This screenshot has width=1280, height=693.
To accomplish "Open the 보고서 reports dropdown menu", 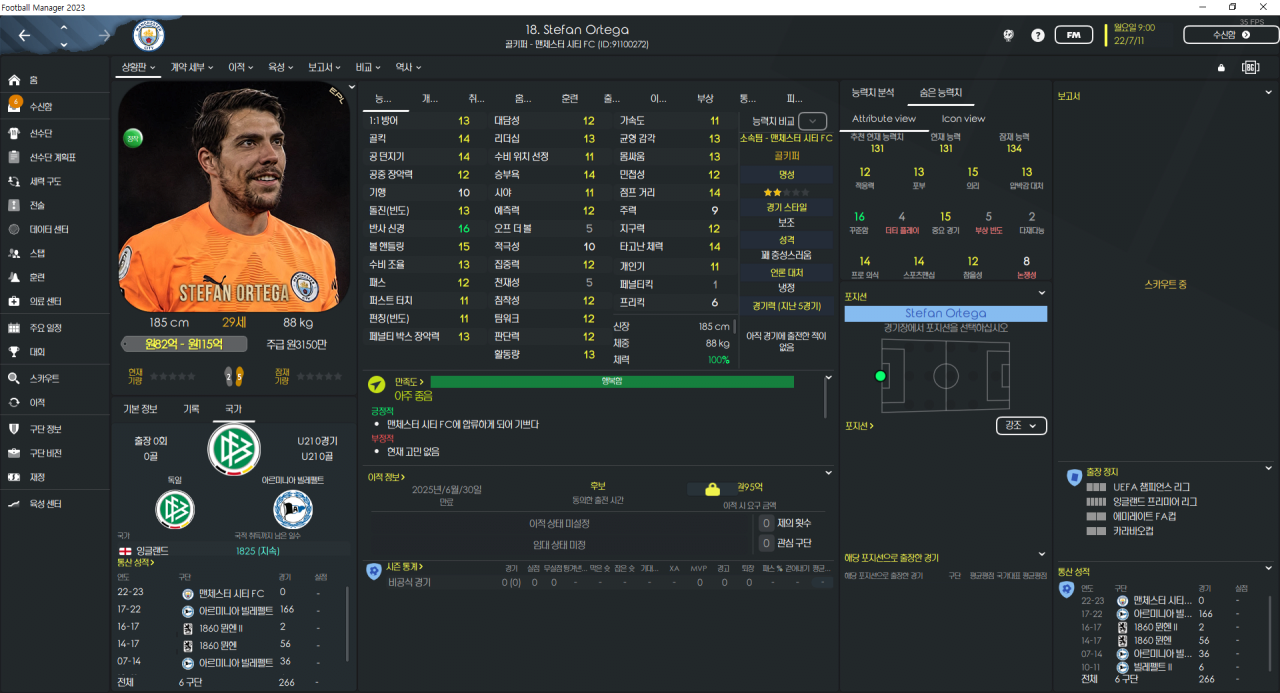I will 325,67.
